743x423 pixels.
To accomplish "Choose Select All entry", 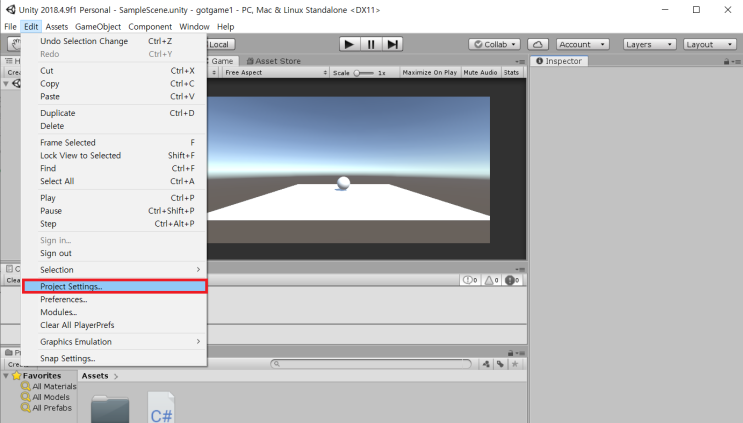I will pos(114,181).
